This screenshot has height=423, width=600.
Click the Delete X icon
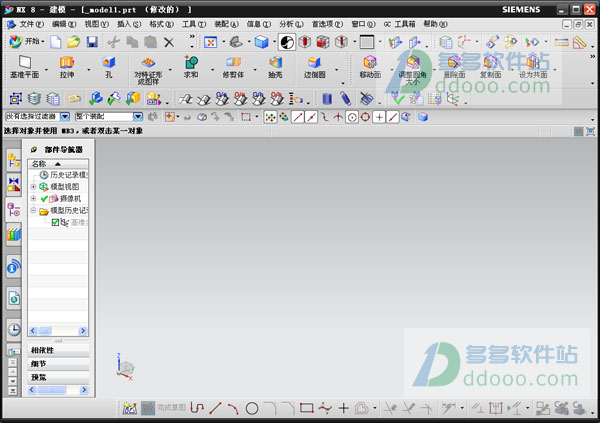(169, 42)
